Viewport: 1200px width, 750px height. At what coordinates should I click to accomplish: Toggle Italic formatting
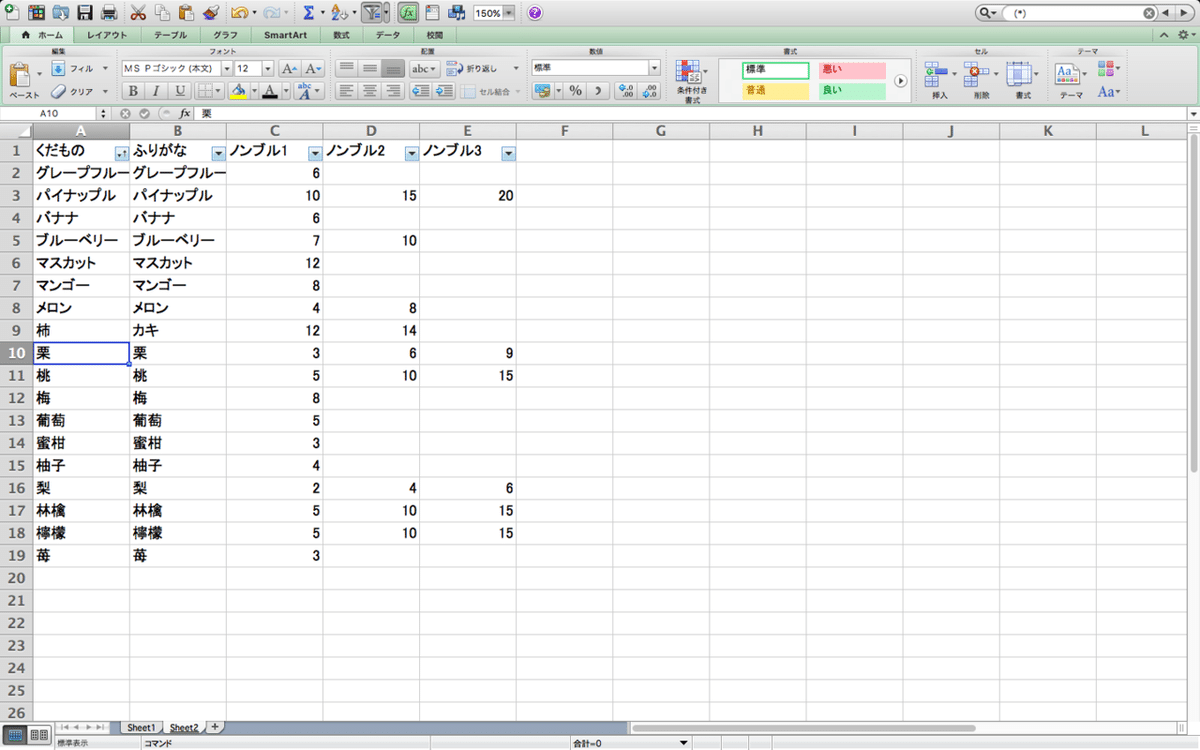156,91
